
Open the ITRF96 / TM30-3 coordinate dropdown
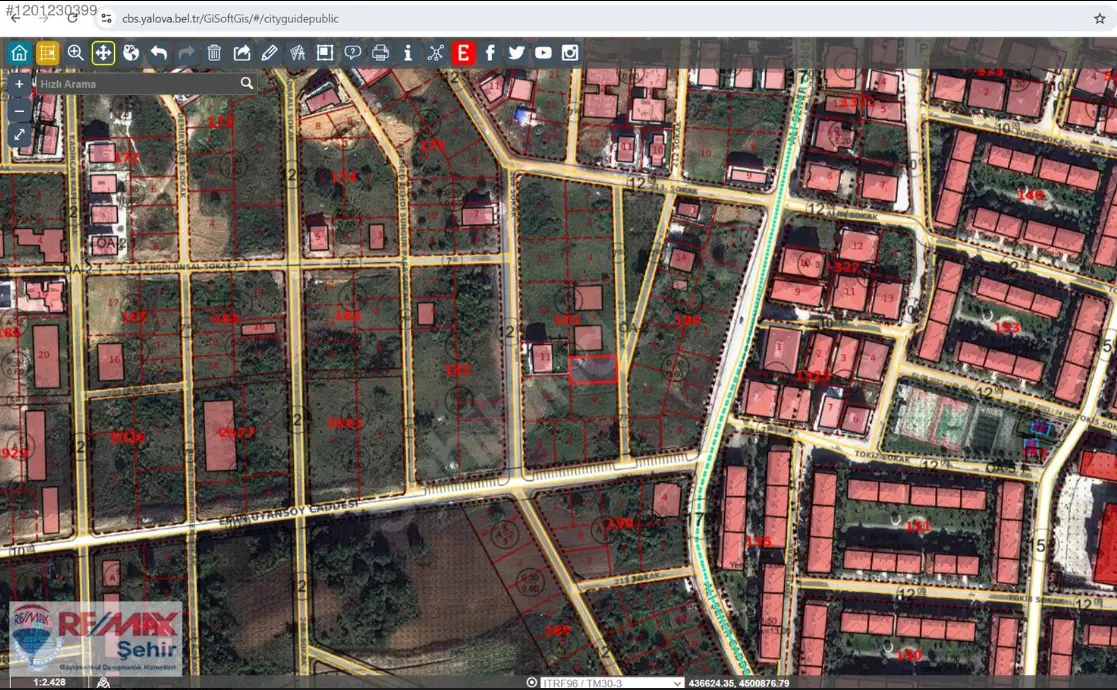click(611, 683)
